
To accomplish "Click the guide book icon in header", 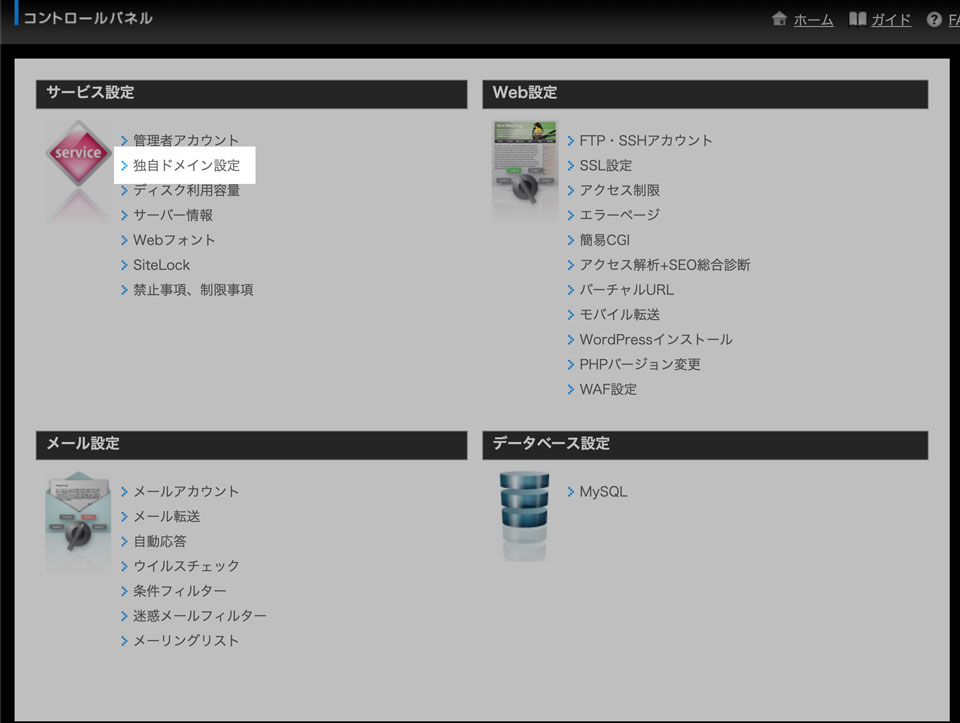I will tap(857, 20).
